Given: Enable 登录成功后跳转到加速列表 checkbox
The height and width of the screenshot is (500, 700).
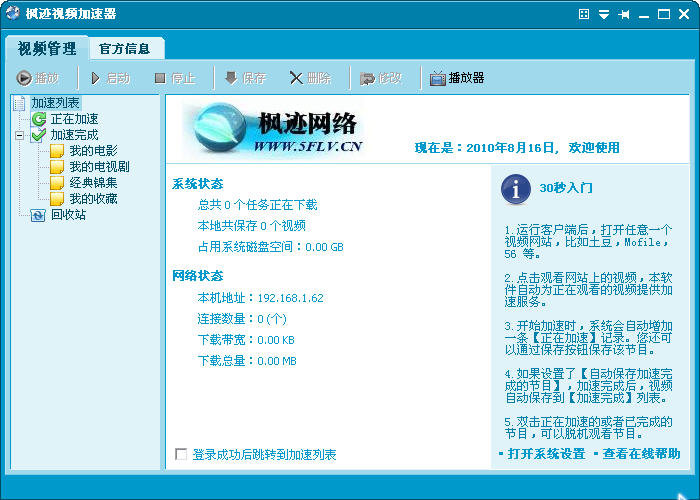Looking at the screenshot, I should pos(181,454).
